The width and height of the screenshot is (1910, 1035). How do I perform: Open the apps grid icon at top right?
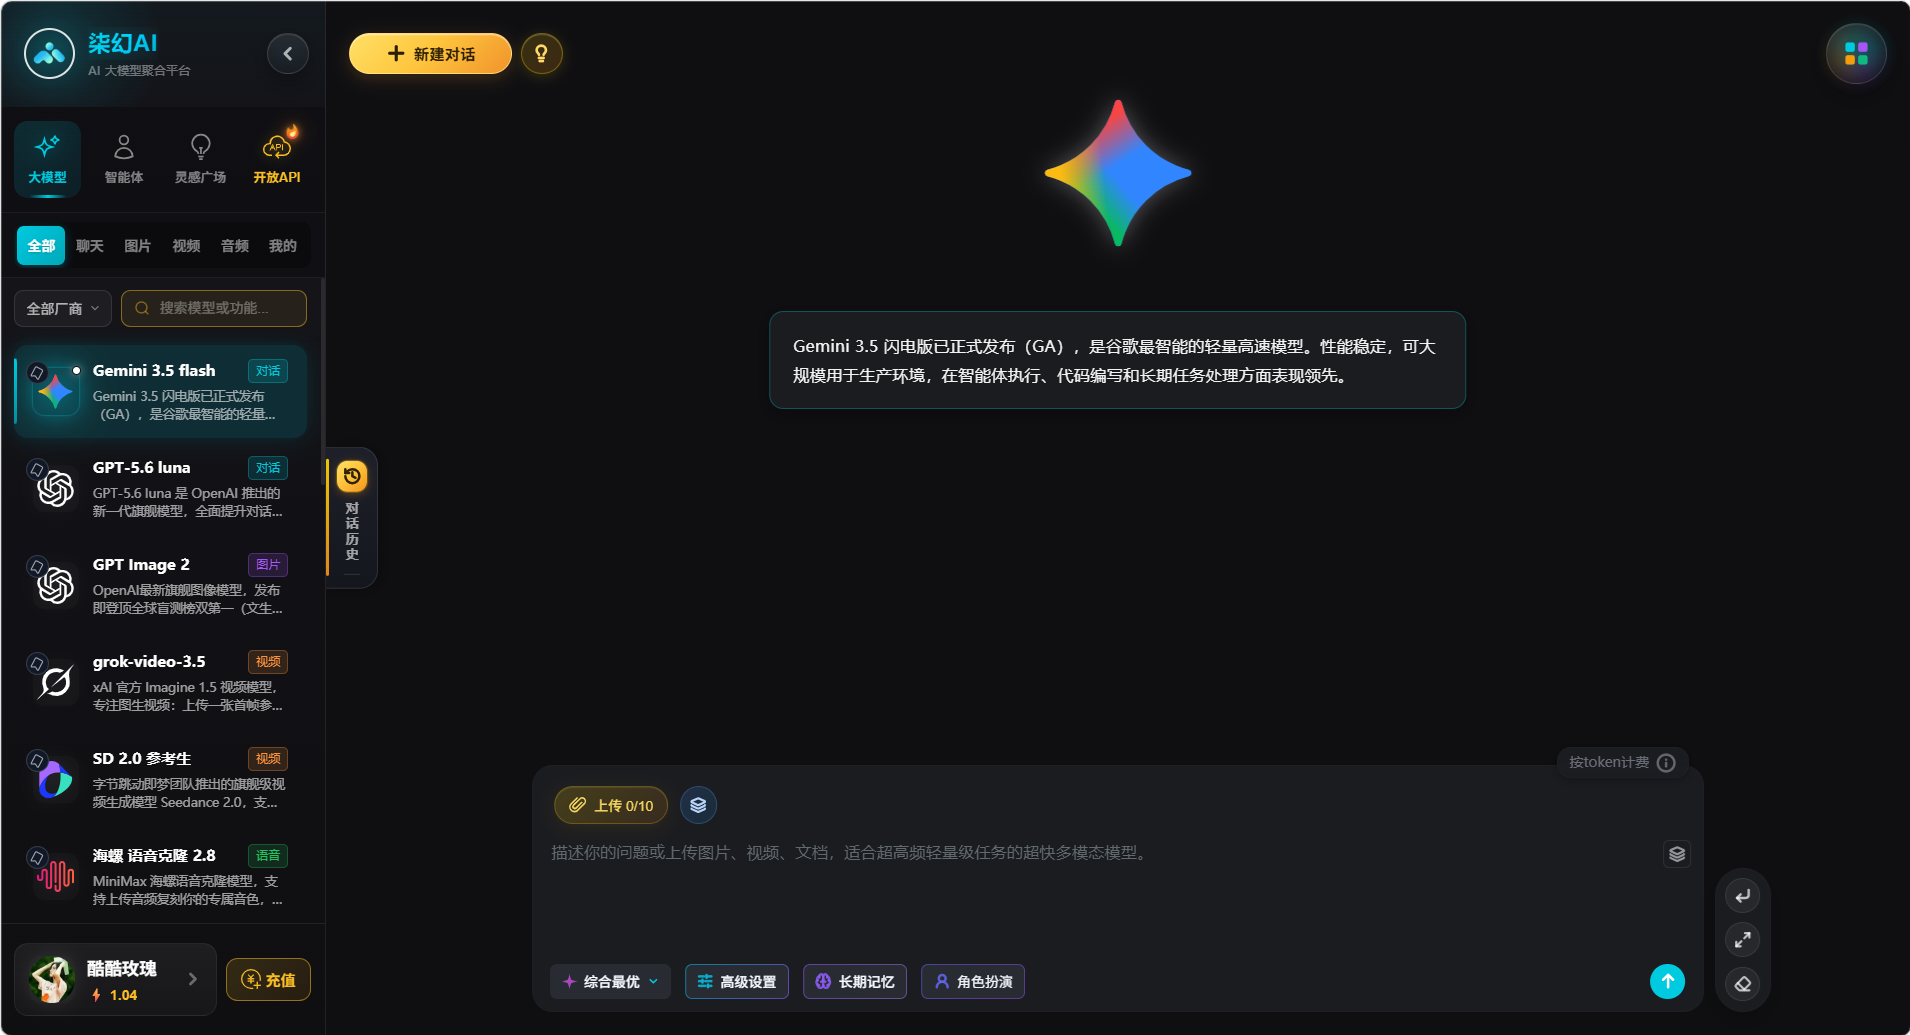[1856, 54]
